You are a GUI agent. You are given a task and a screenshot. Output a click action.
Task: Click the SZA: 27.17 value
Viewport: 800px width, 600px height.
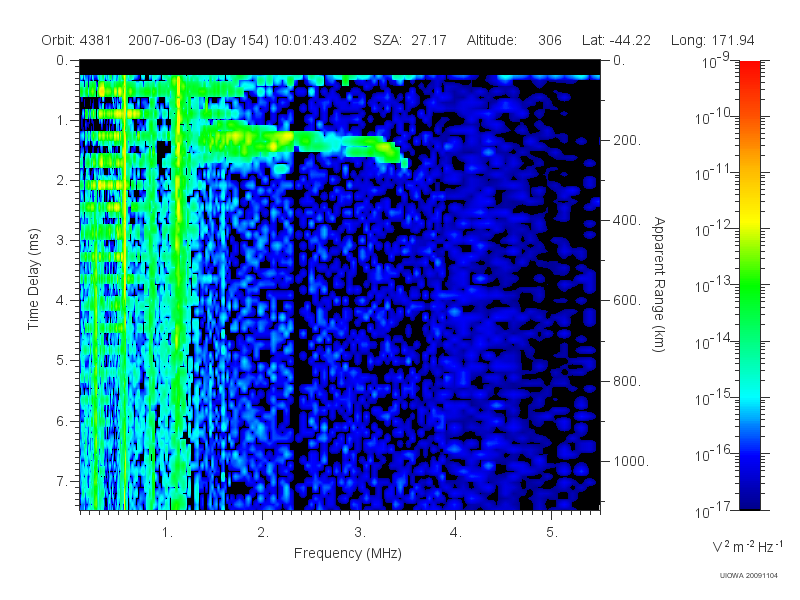tap(410, 40)
